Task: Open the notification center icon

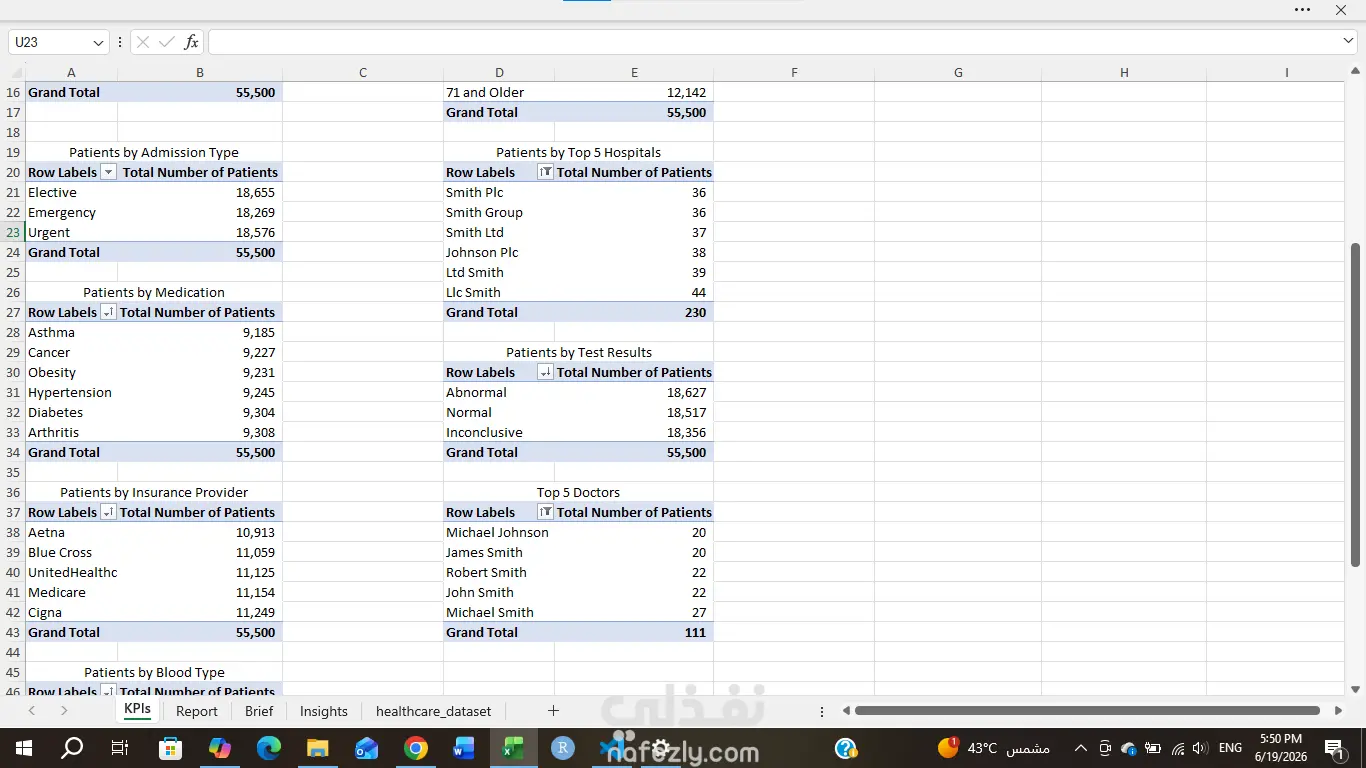Action: [x=1335, y=748]
